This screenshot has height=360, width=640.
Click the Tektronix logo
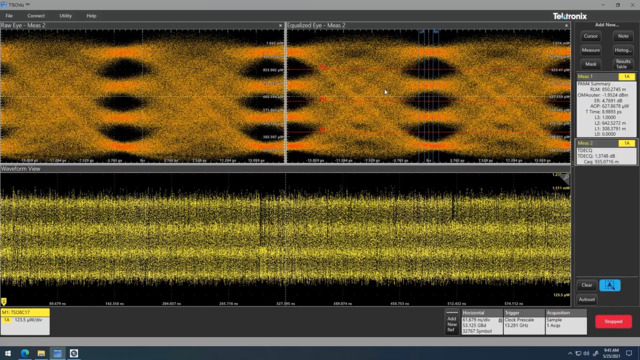click(570, 16)
